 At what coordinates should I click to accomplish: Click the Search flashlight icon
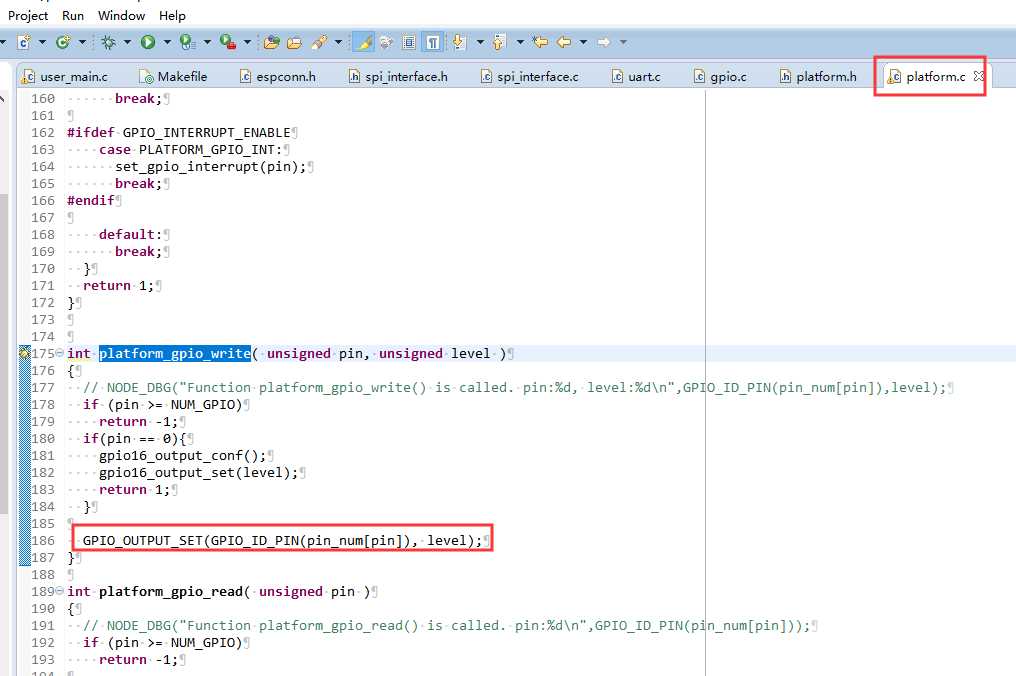pyautogui.click(x=319, y=42)
